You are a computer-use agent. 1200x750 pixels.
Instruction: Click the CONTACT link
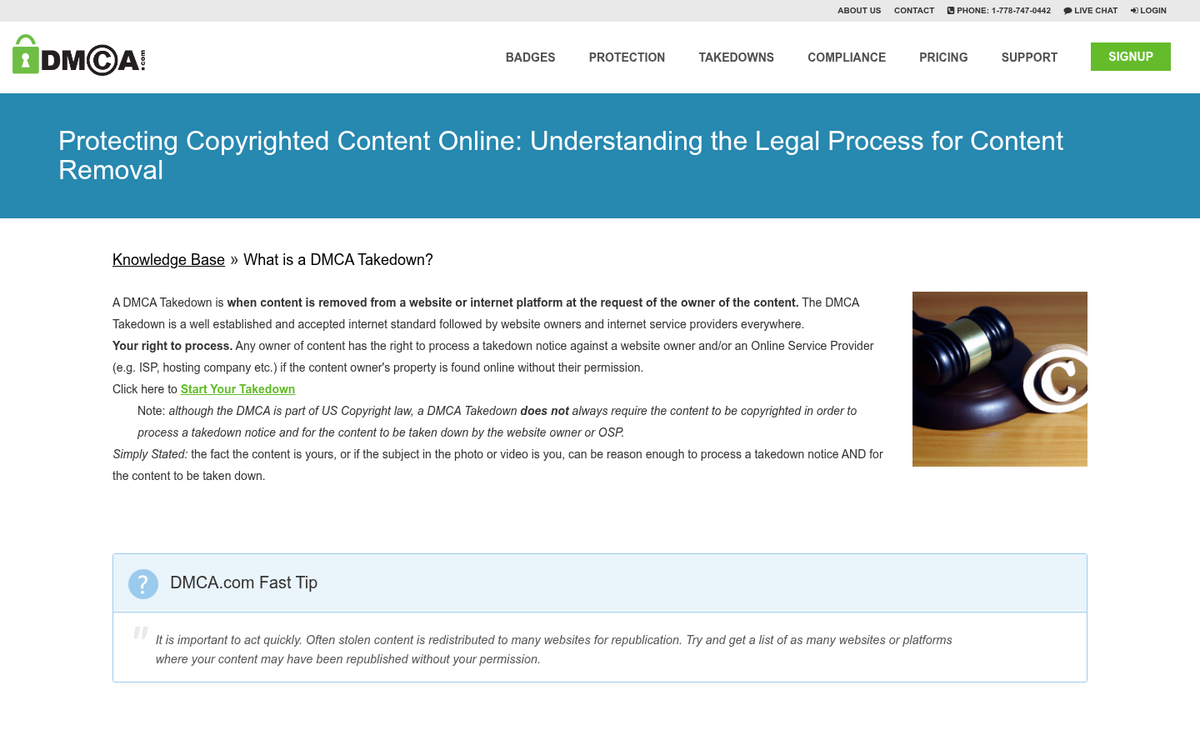[x=913, y=11]
